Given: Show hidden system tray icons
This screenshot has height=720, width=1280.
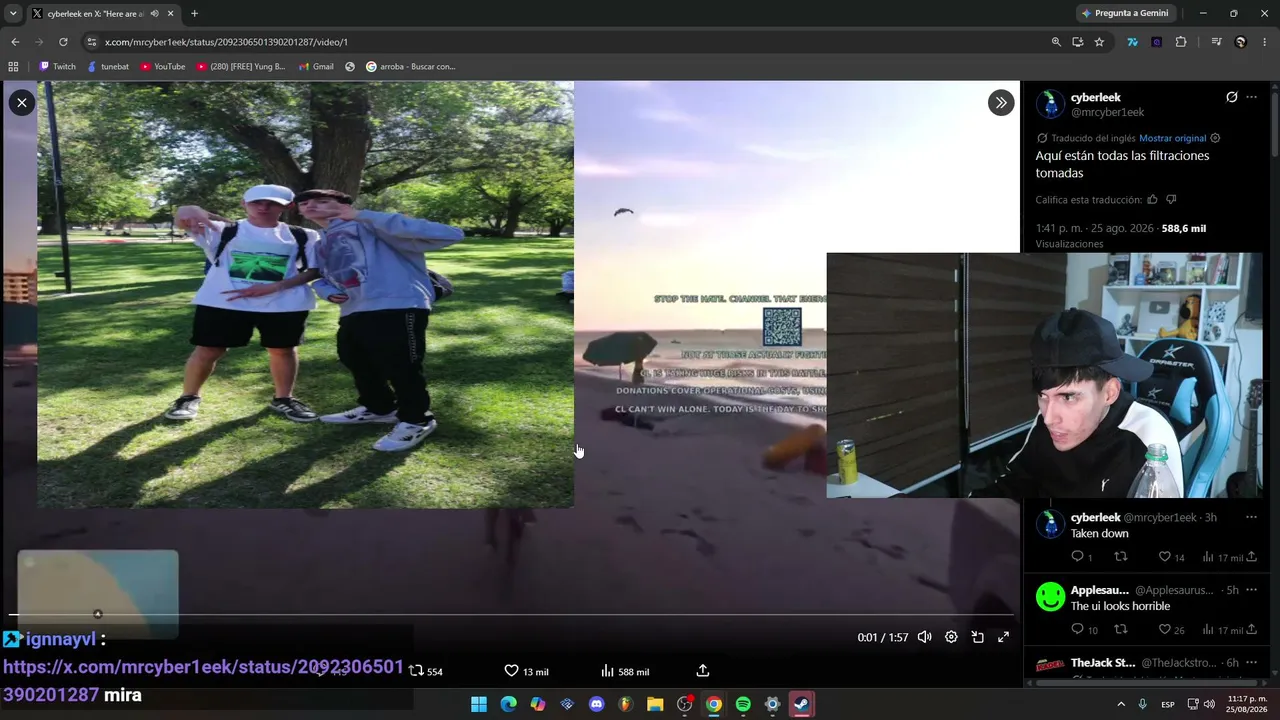Looking at the screenshot, I should [x=1121, y=704].
